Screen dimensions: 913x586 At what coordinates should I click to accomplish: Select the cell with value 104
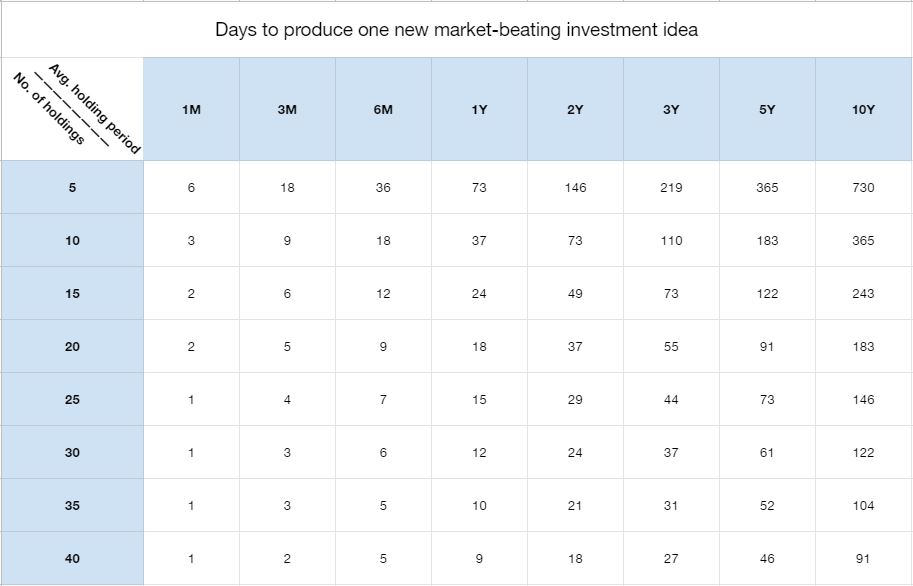pyautogui.click(x=864, y=506)
